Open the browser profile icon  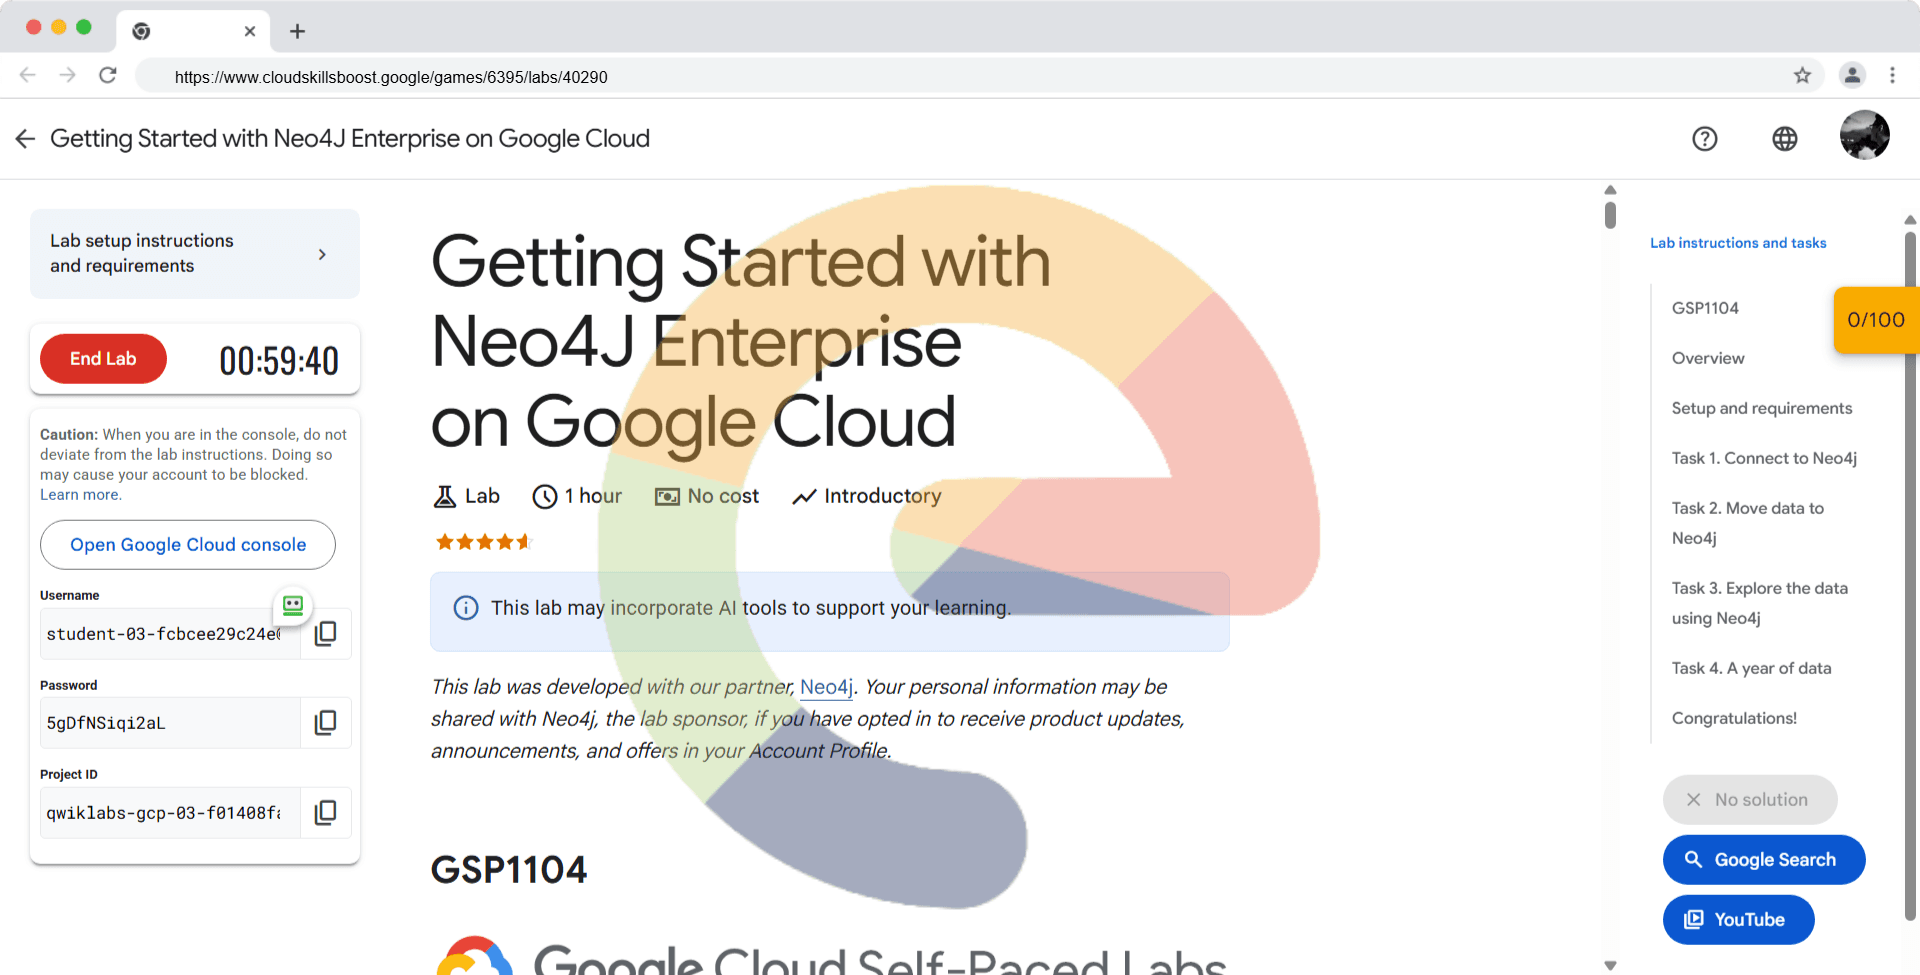pyautogui.click(x=1852, y=75)
